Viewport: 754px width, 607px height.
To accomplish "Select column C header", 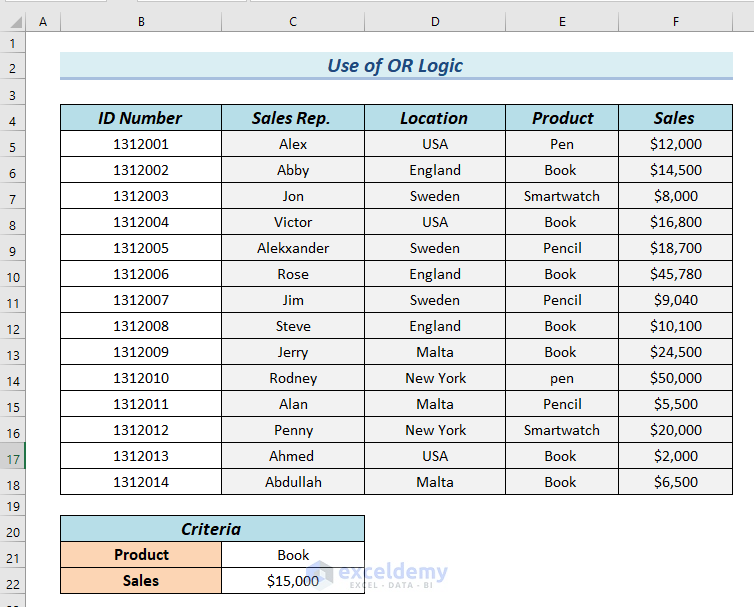I will coord(292,21).
